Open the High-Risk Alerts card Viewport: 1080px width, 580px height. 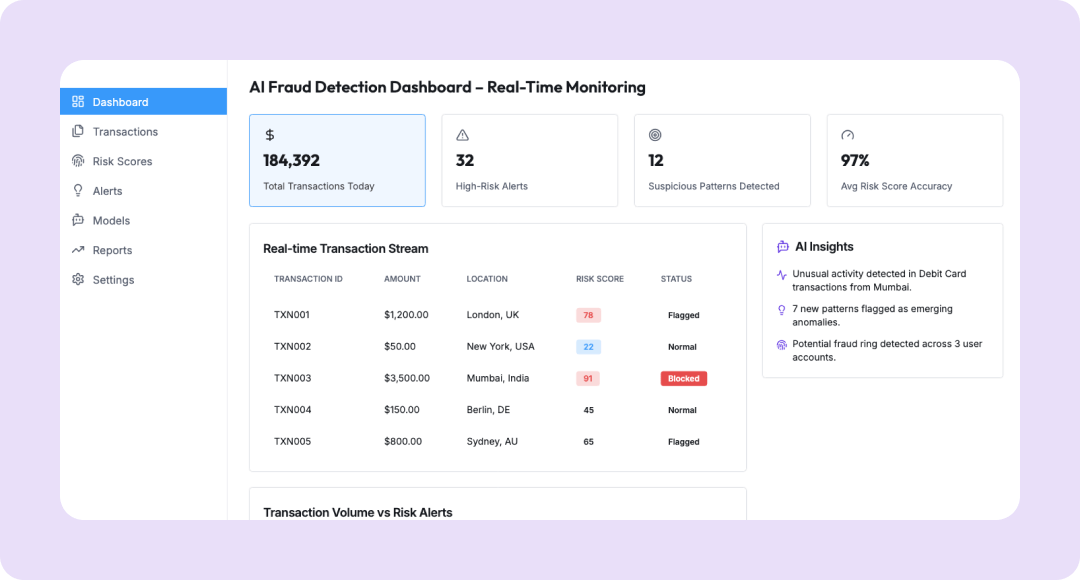(529, 160)
